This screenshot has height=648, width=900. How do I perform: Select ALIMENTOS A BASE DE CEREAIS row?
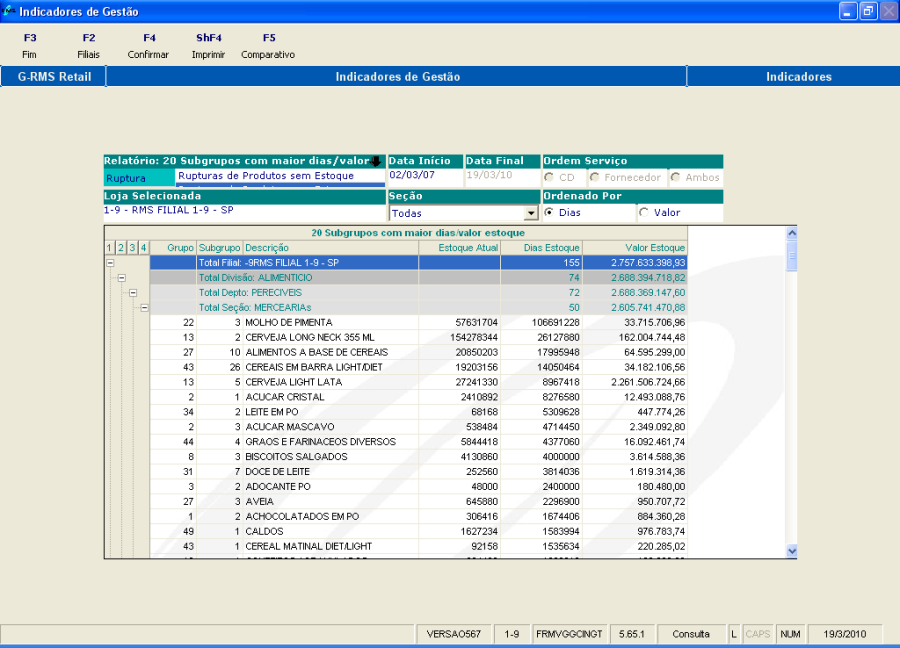418,352
